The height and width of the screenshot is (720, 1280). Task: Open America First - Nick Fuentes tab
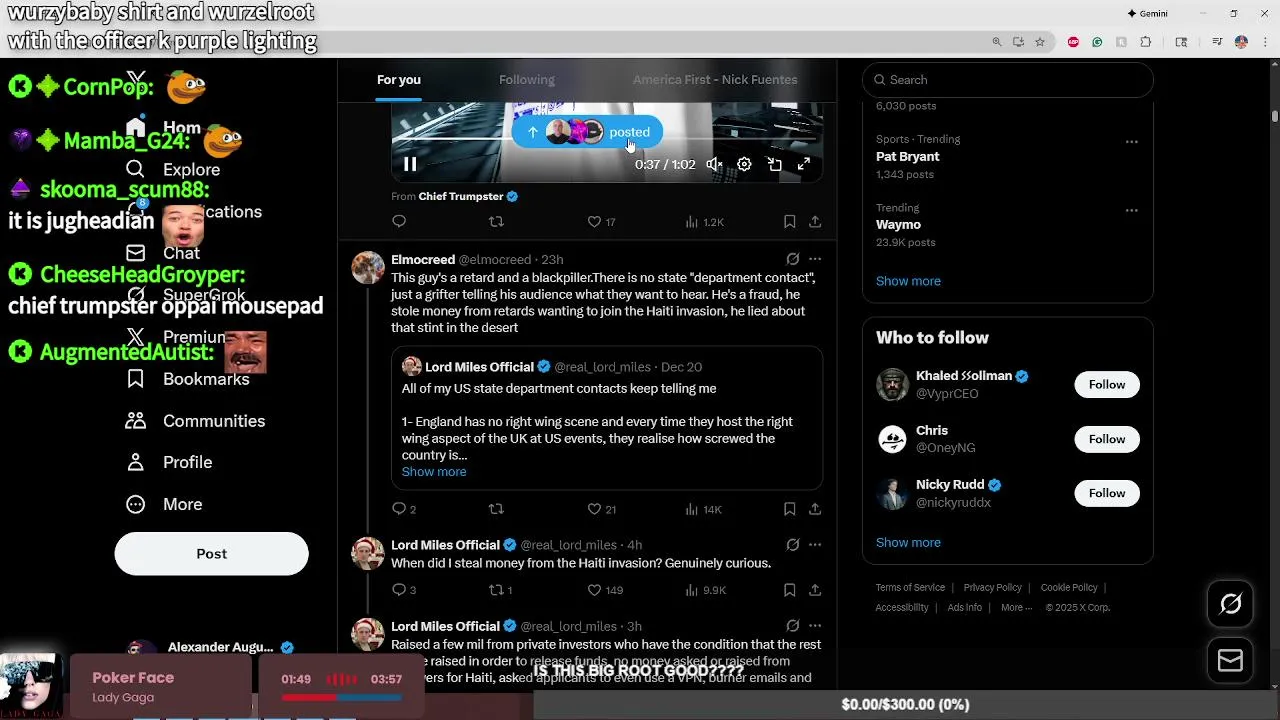pos(715,80)
